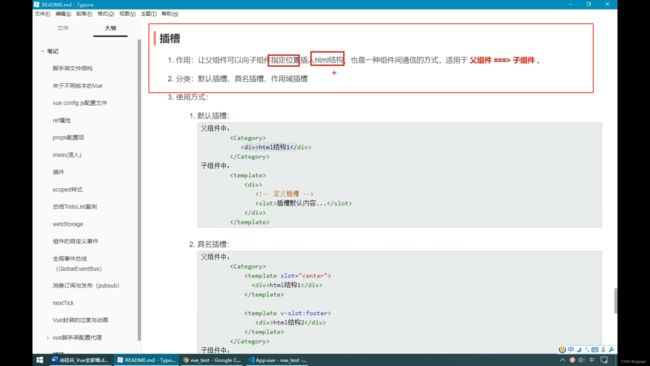The height and width of the screenshot is (366, 650).
Task: Restore down the Typora window
Action: pos(589,4)
